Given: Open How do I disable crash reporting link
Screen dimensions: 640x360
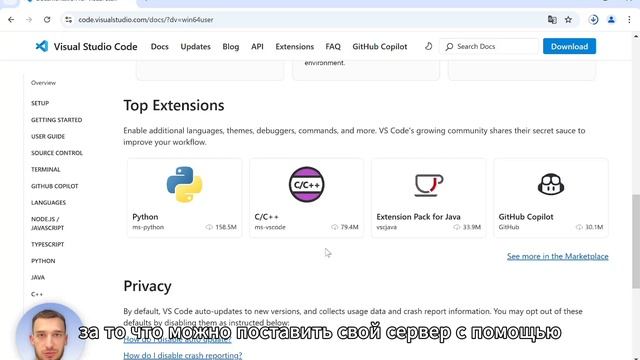Looking at the screenshot, I should (x=182, y=355).
